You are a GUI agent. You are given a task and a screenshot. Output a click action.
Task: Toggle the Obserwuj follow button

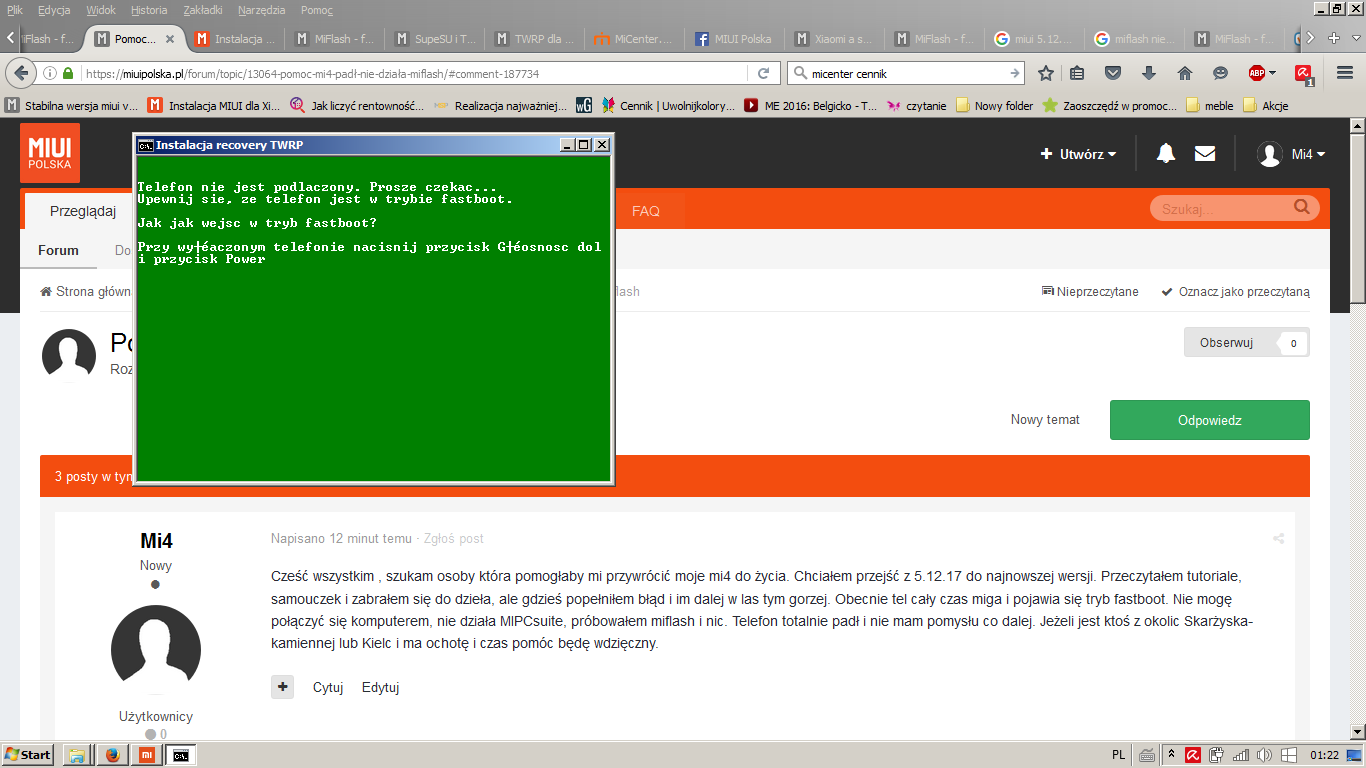[1226, 342]
